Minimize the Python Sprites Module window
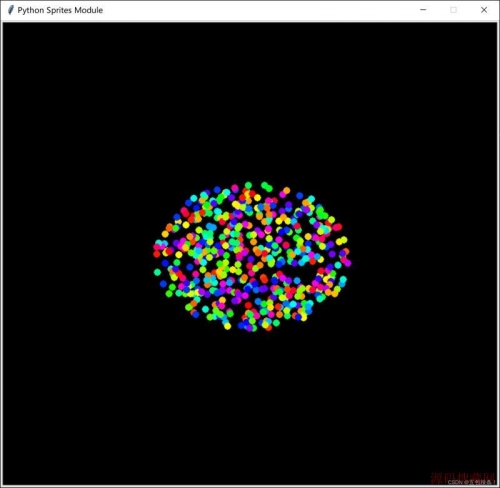The image size is (500, 488). (x=423, y=10)
